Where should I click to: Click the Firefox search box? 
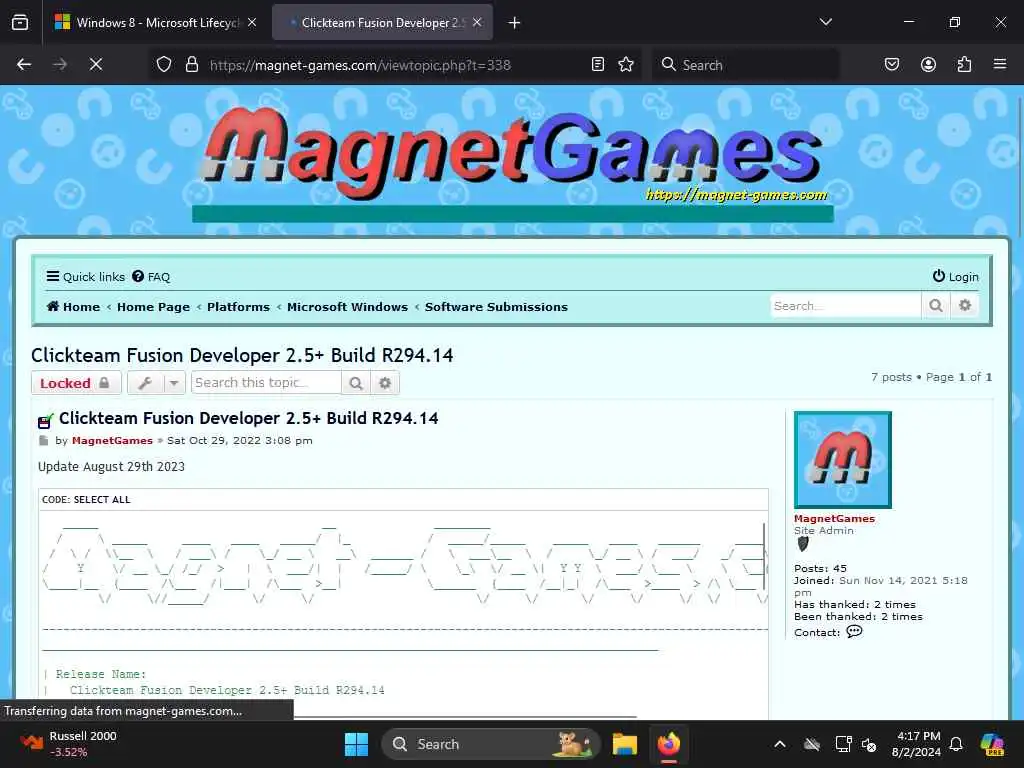coord(746,65)
